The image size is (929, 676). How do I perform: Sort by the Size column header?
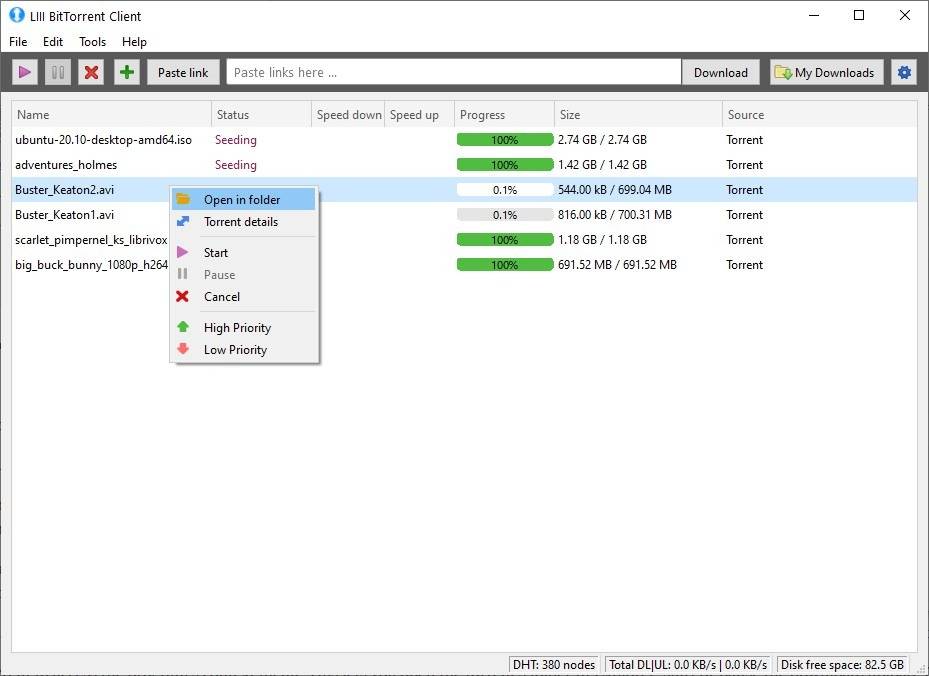pos(638,114)
